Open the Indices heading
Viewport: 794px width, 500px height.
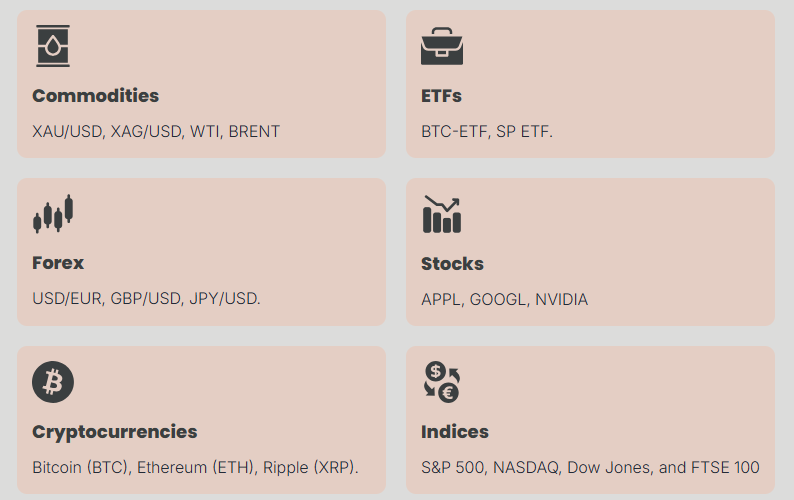pyautogui.click(x=455, y=432)
